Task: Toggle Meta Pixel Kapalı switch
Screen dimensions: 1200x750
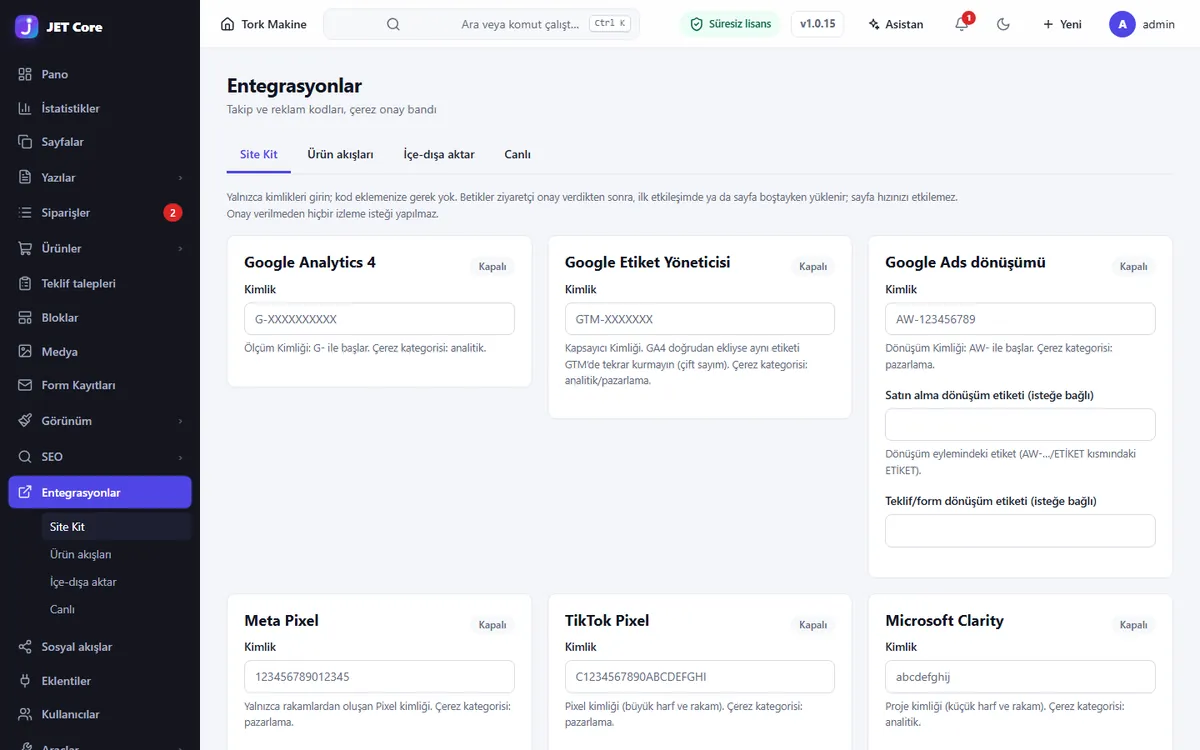Action: [493, 624]
